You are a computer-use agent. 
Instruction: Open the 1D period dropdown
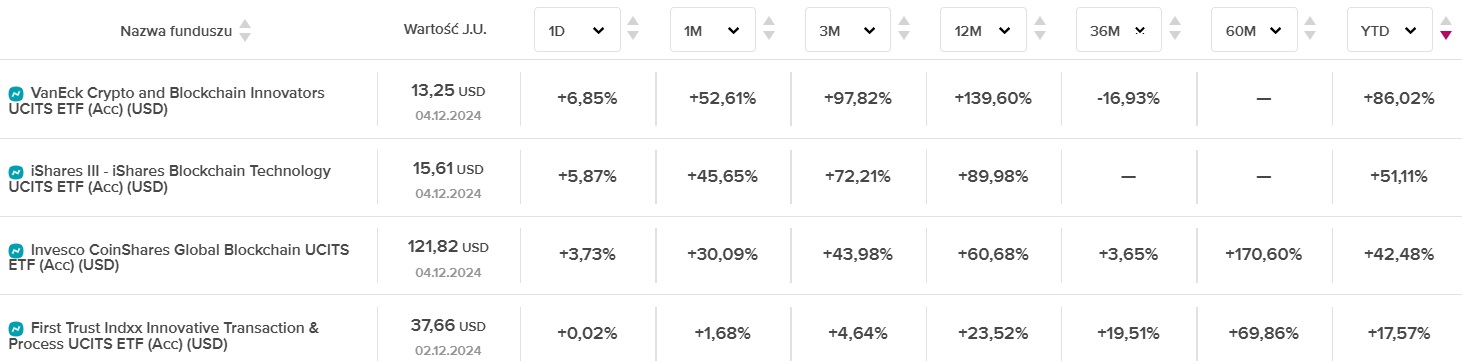point(577,30)
